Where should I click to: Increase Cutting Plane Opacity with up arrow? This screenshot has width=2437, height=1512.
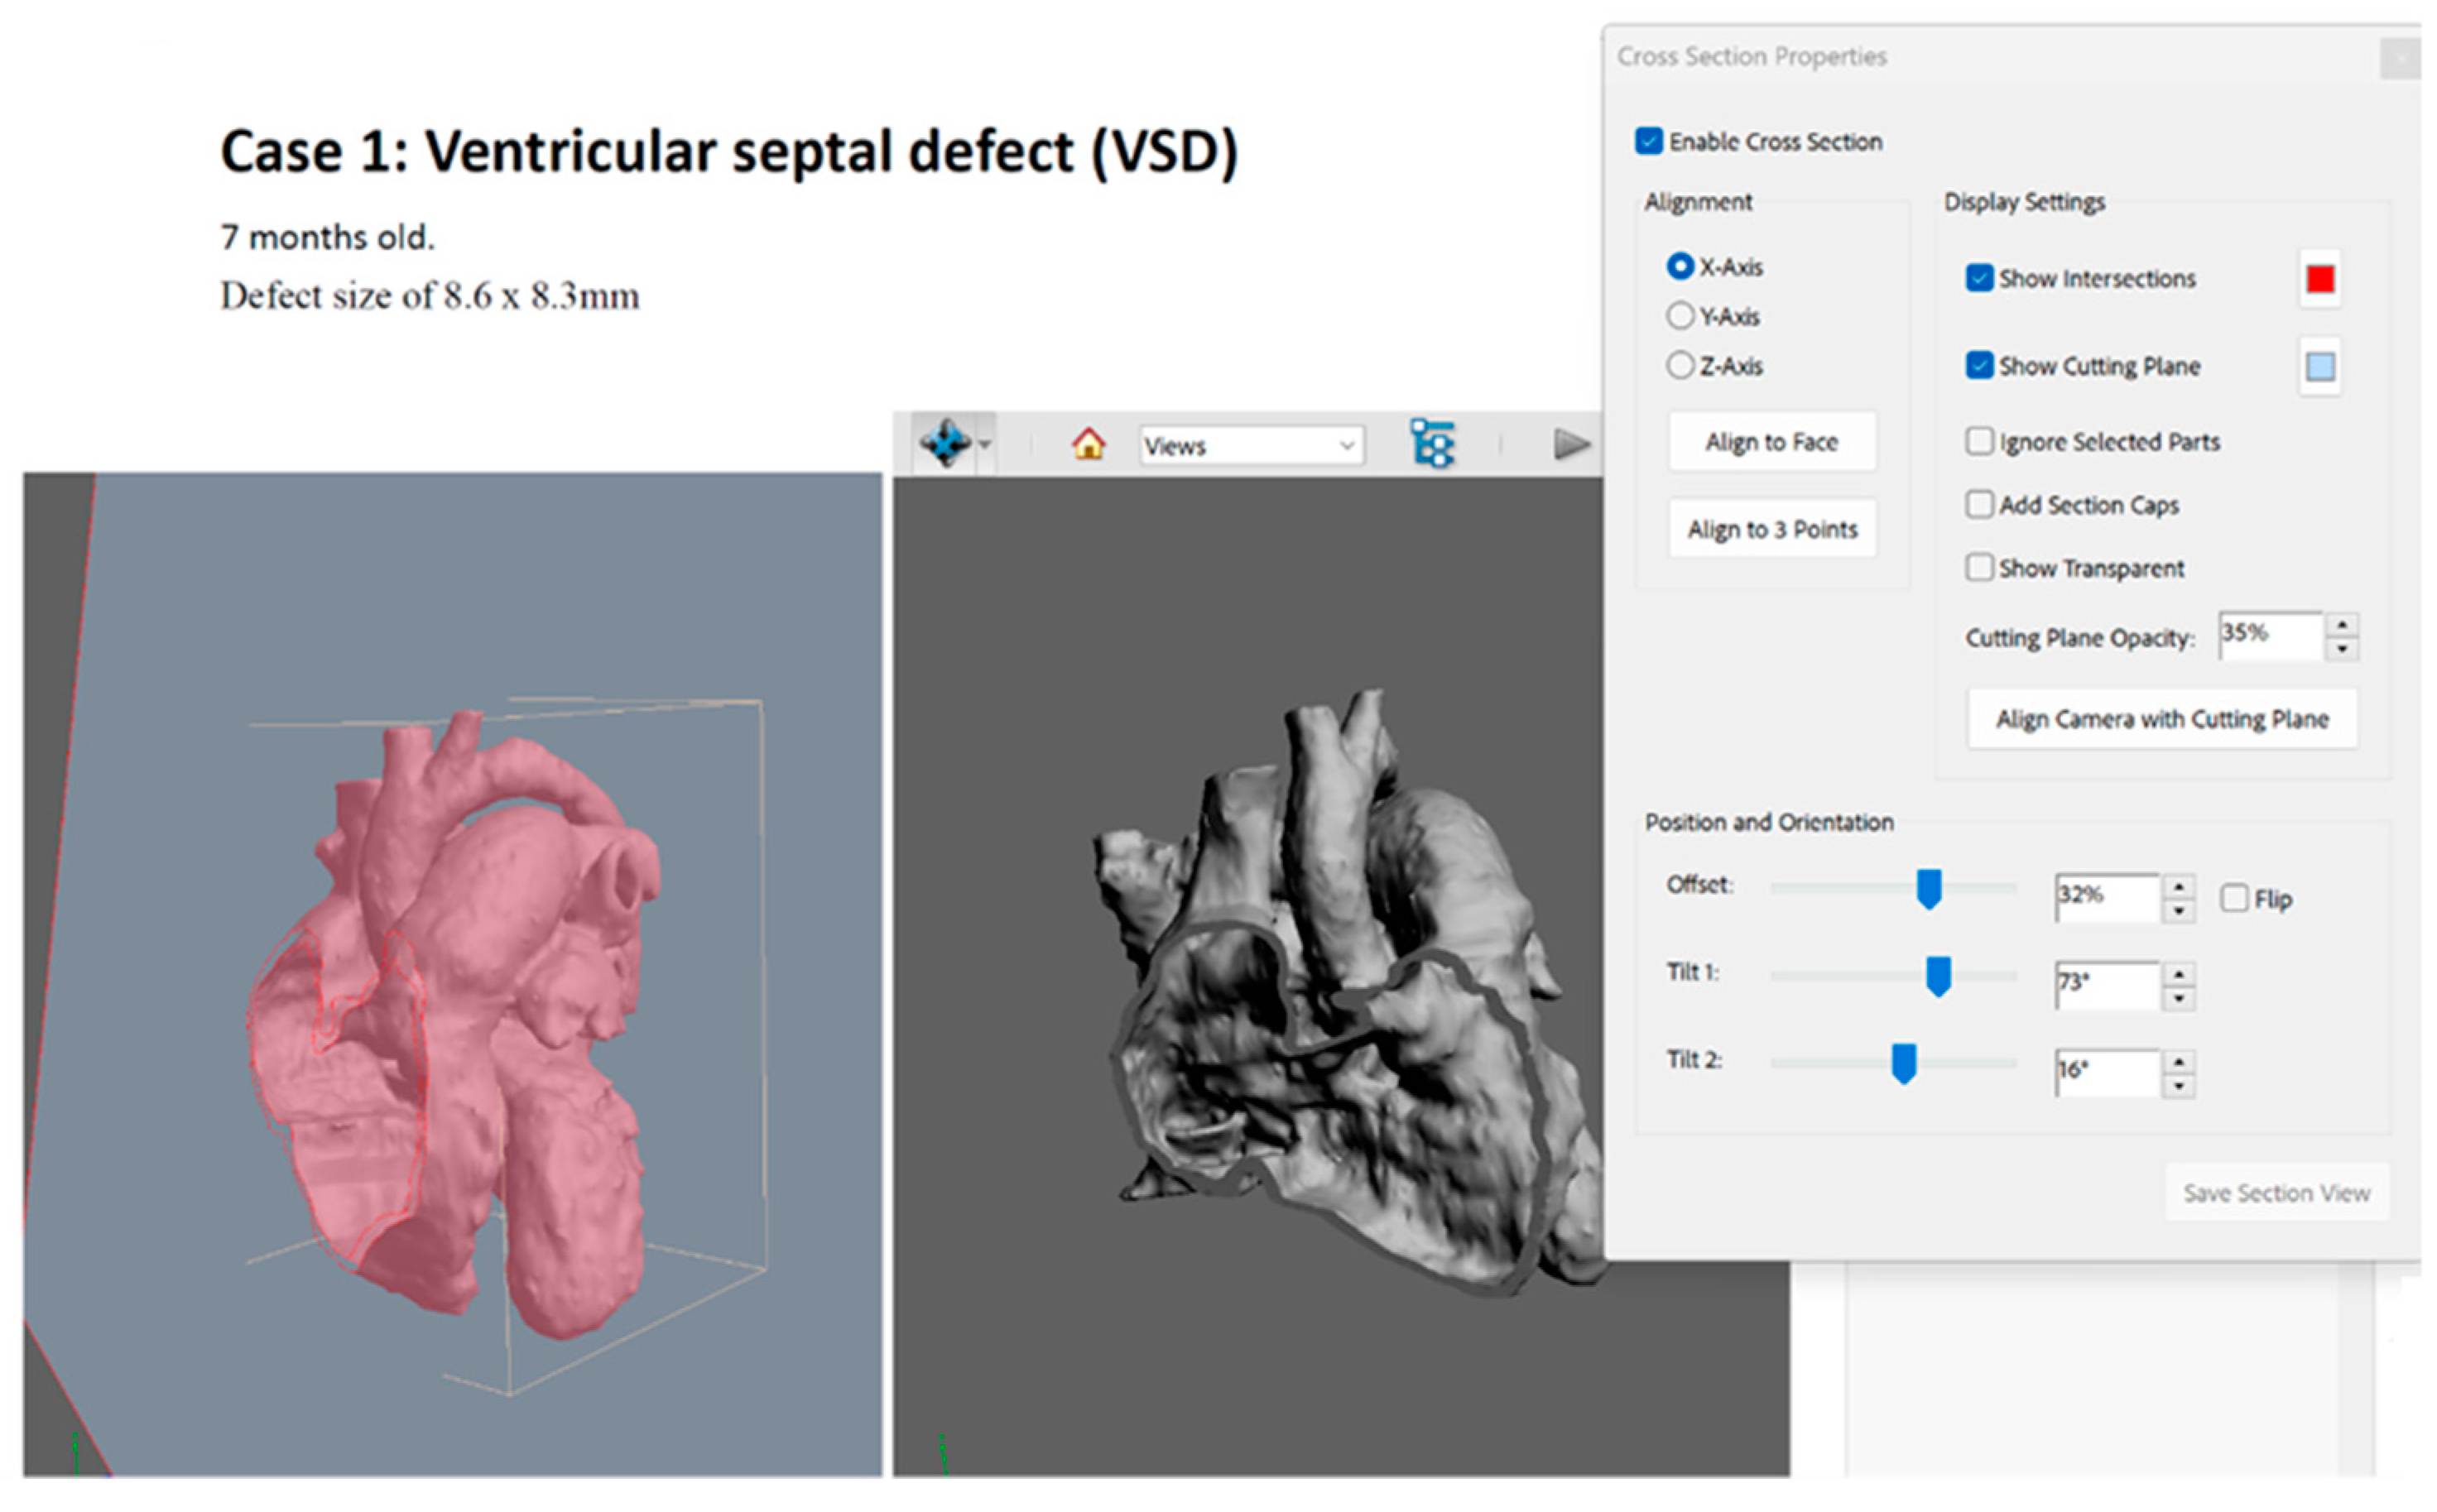2342,624
